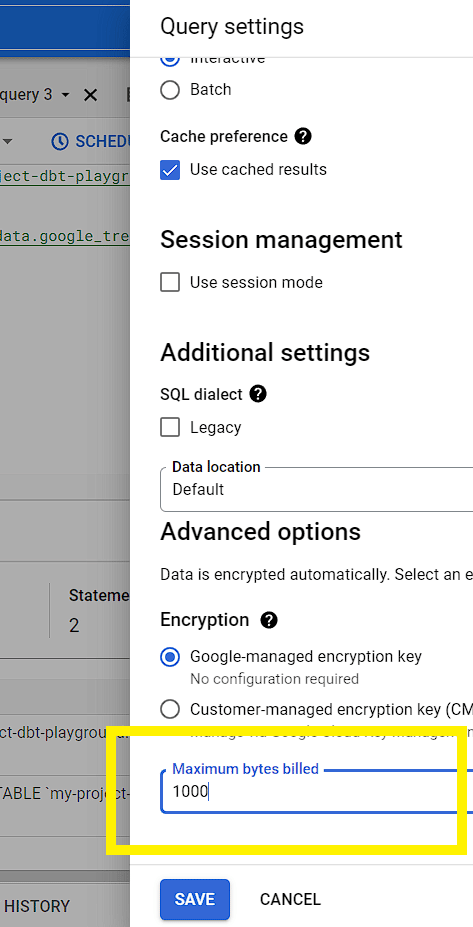Select the Interactive radio option
473x927 pixels.
(170, 59)
